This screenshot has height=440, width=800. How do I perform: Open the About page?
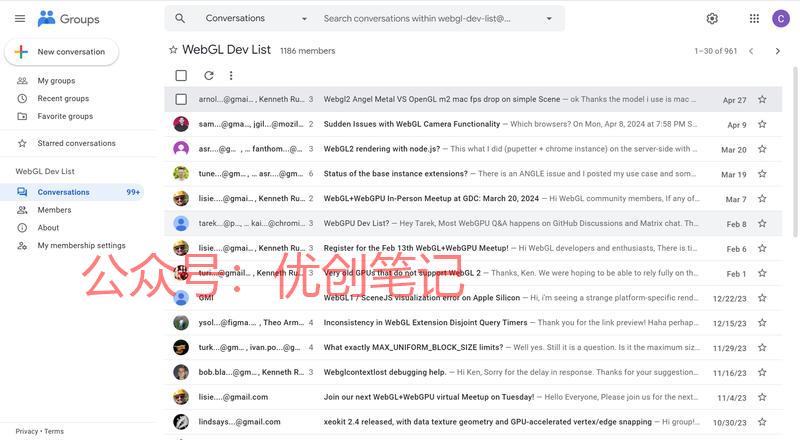pyautogui.click(x=48, y=228)
